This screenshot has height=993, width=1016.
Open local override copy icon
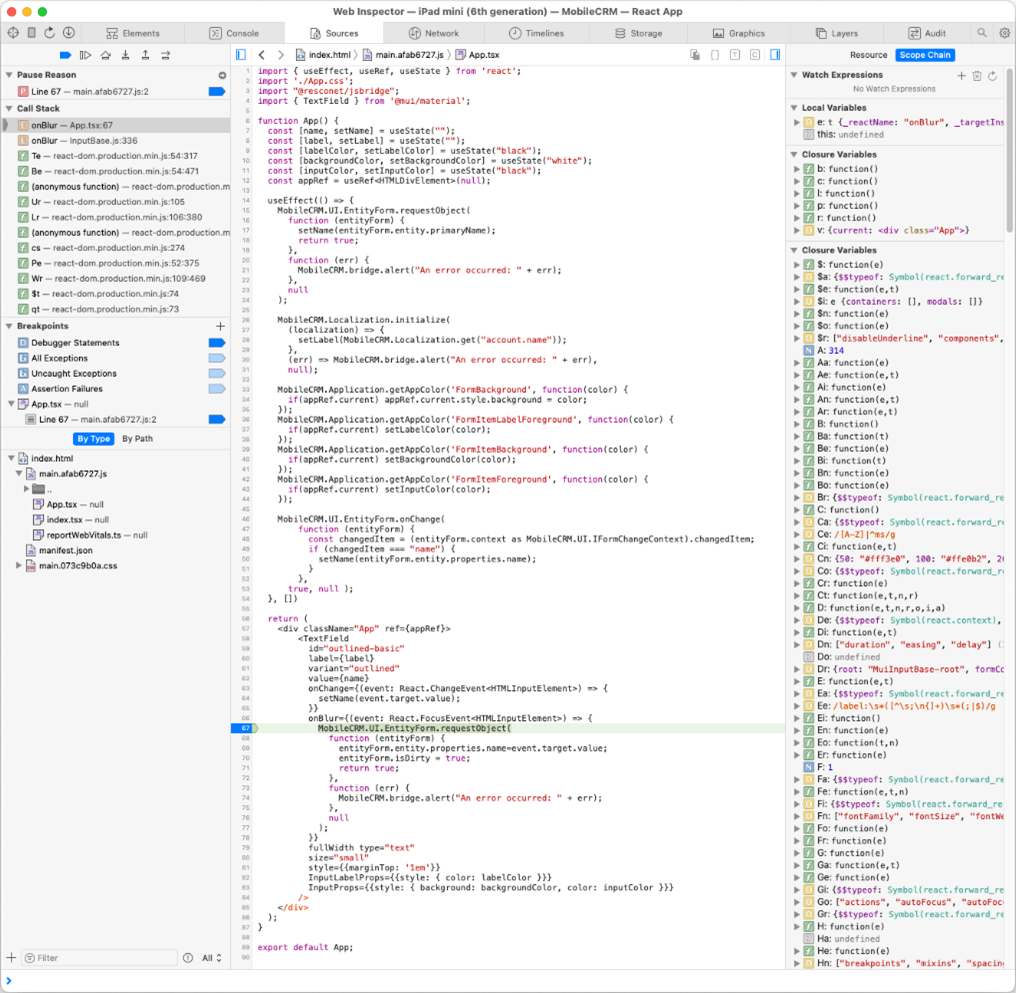695,54
